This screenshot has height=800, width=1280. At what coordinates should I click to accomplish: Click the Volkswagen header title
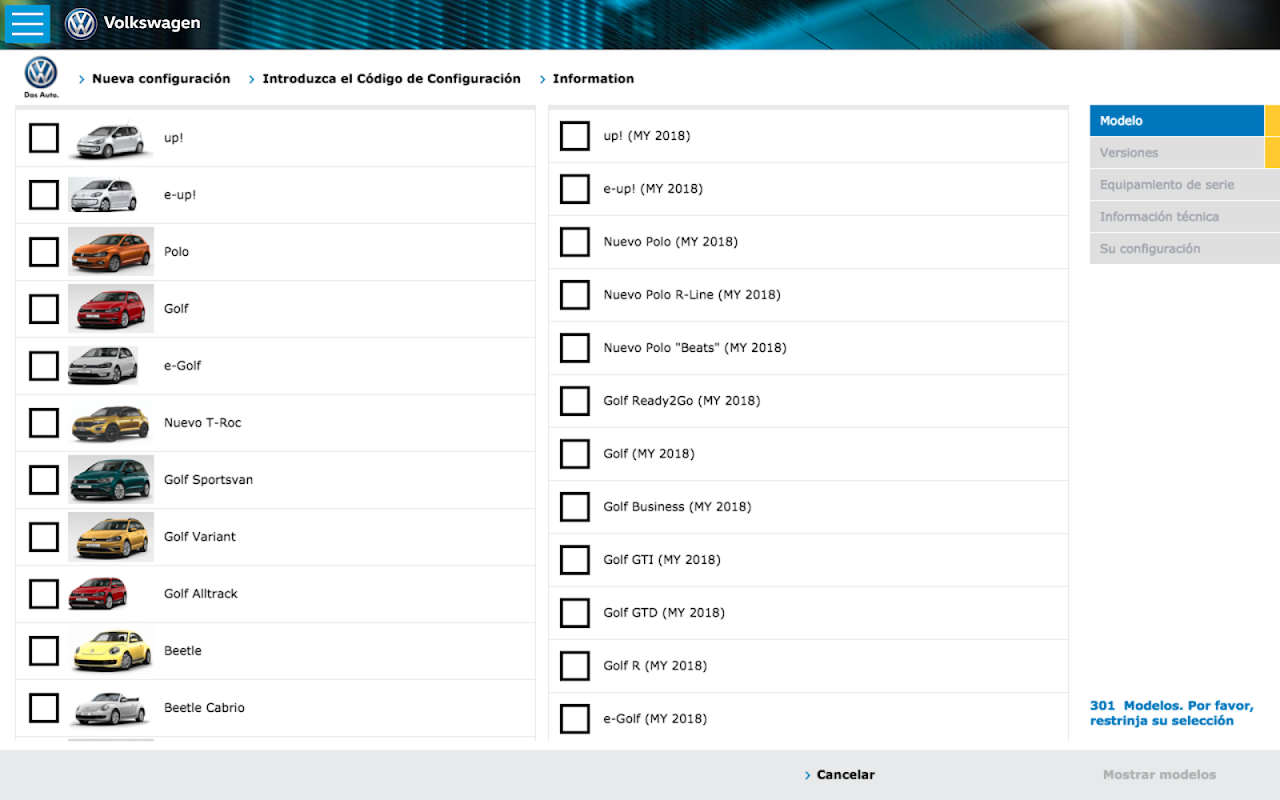coord(152,23)
